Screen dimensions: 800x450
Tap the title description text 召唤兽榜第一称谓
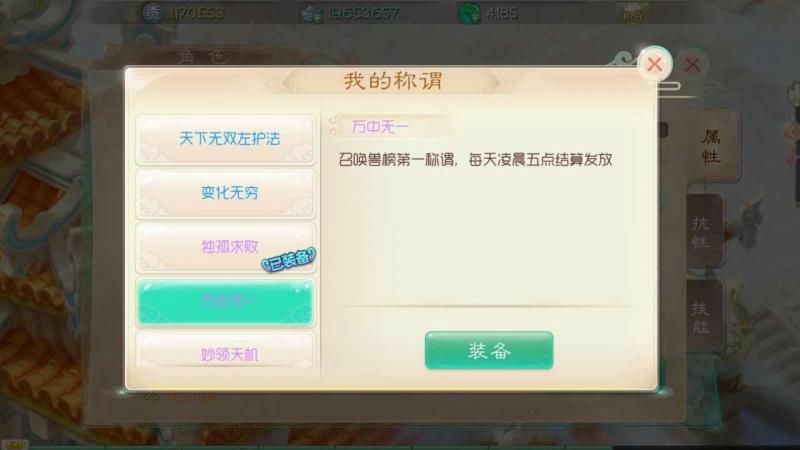[396, 160]
